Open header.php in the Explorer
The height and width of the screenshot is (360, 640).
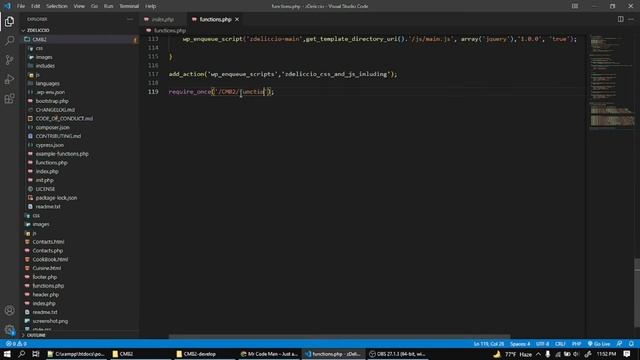[x=45, y=295]
